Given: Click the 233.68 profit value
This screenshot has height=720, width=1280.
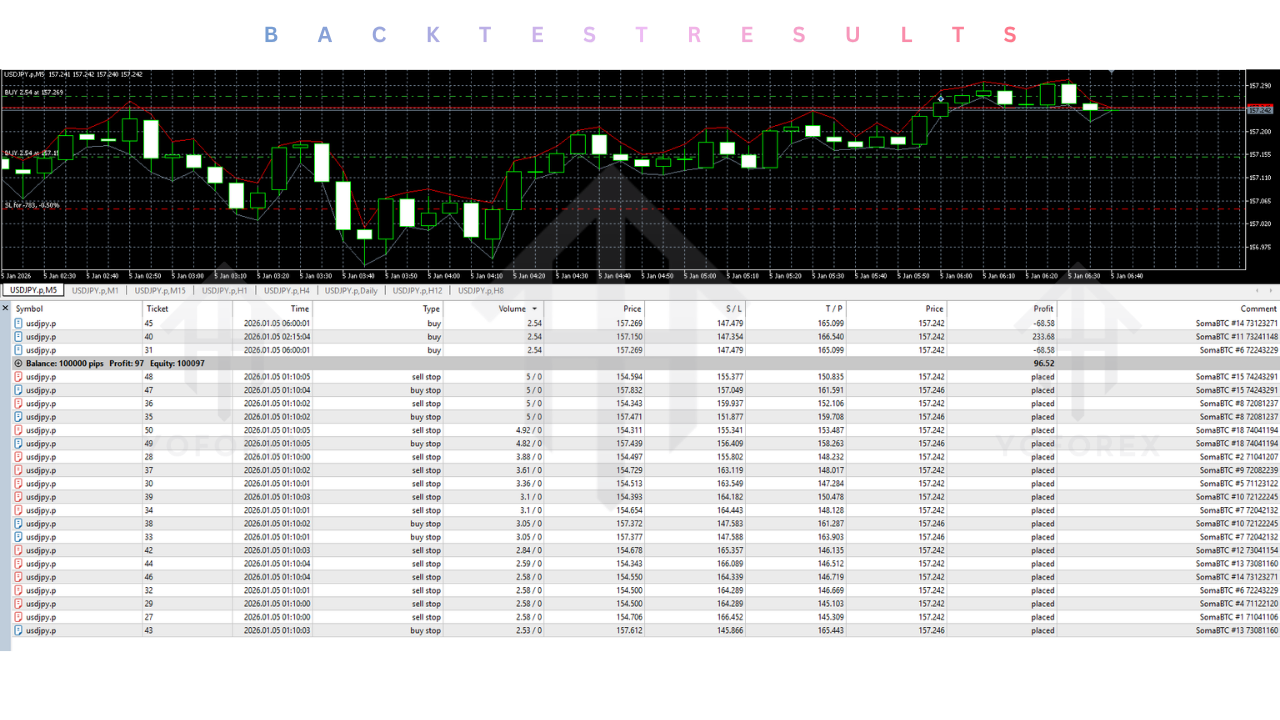Looking at the screenshot, I should [x=1042, y=337].
